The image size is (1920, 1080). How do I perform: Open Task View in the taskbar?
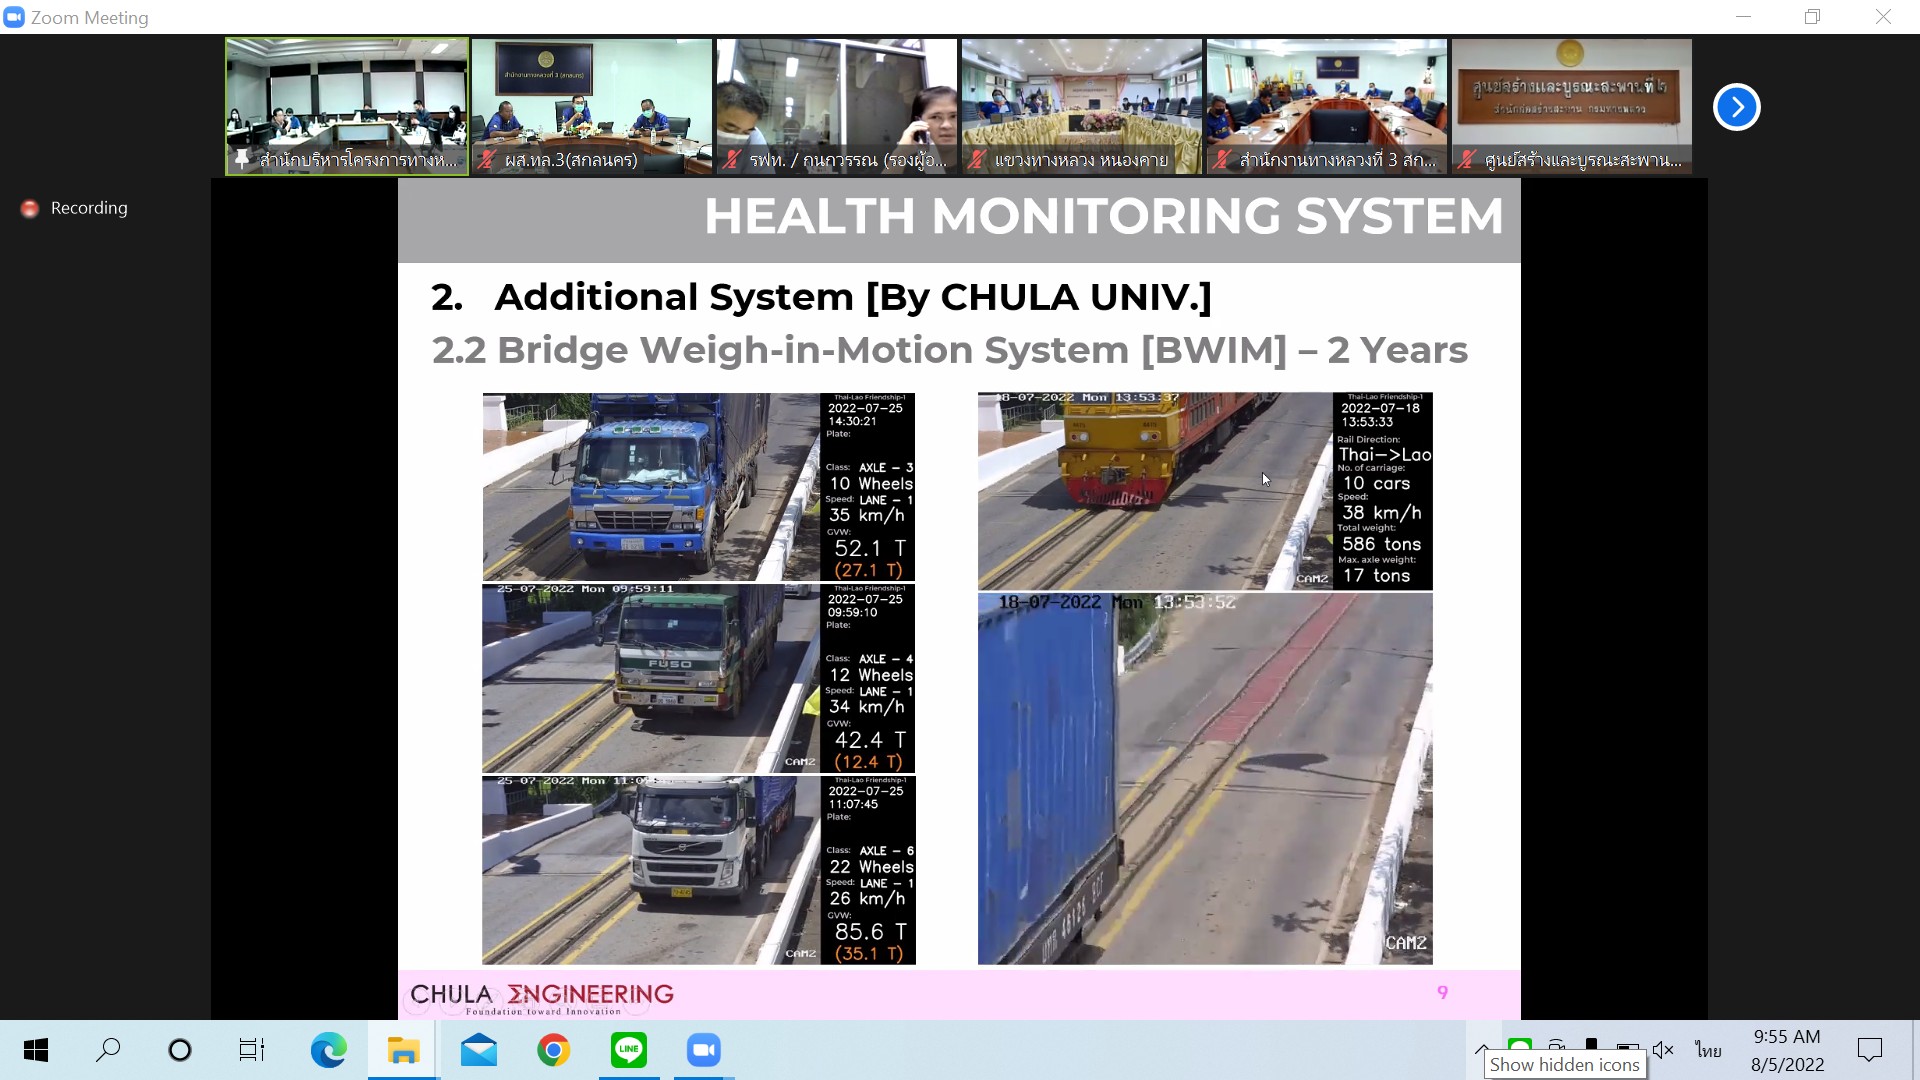coord(252,1050)
